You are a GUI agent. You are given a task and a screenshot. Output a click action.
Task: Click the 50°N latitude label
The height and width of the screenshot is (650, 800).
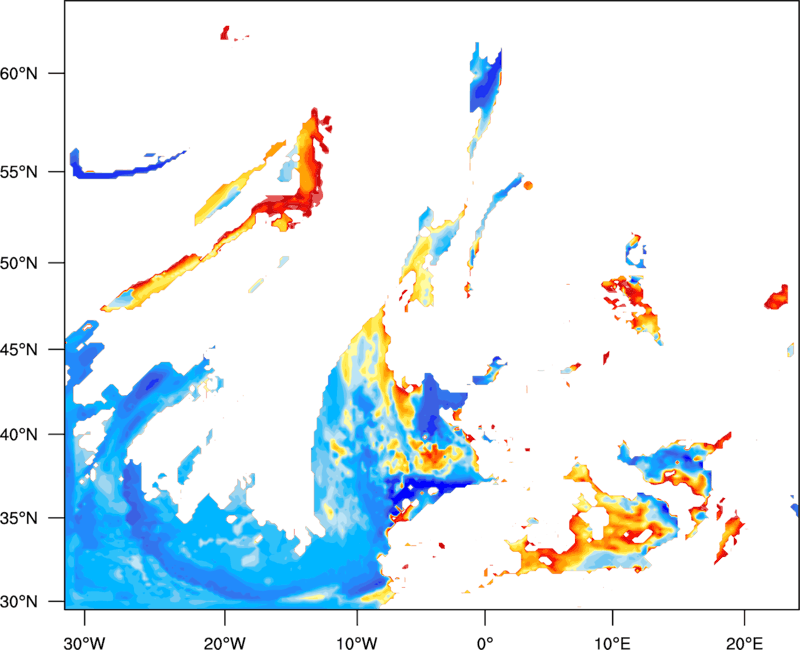(19, 263)
